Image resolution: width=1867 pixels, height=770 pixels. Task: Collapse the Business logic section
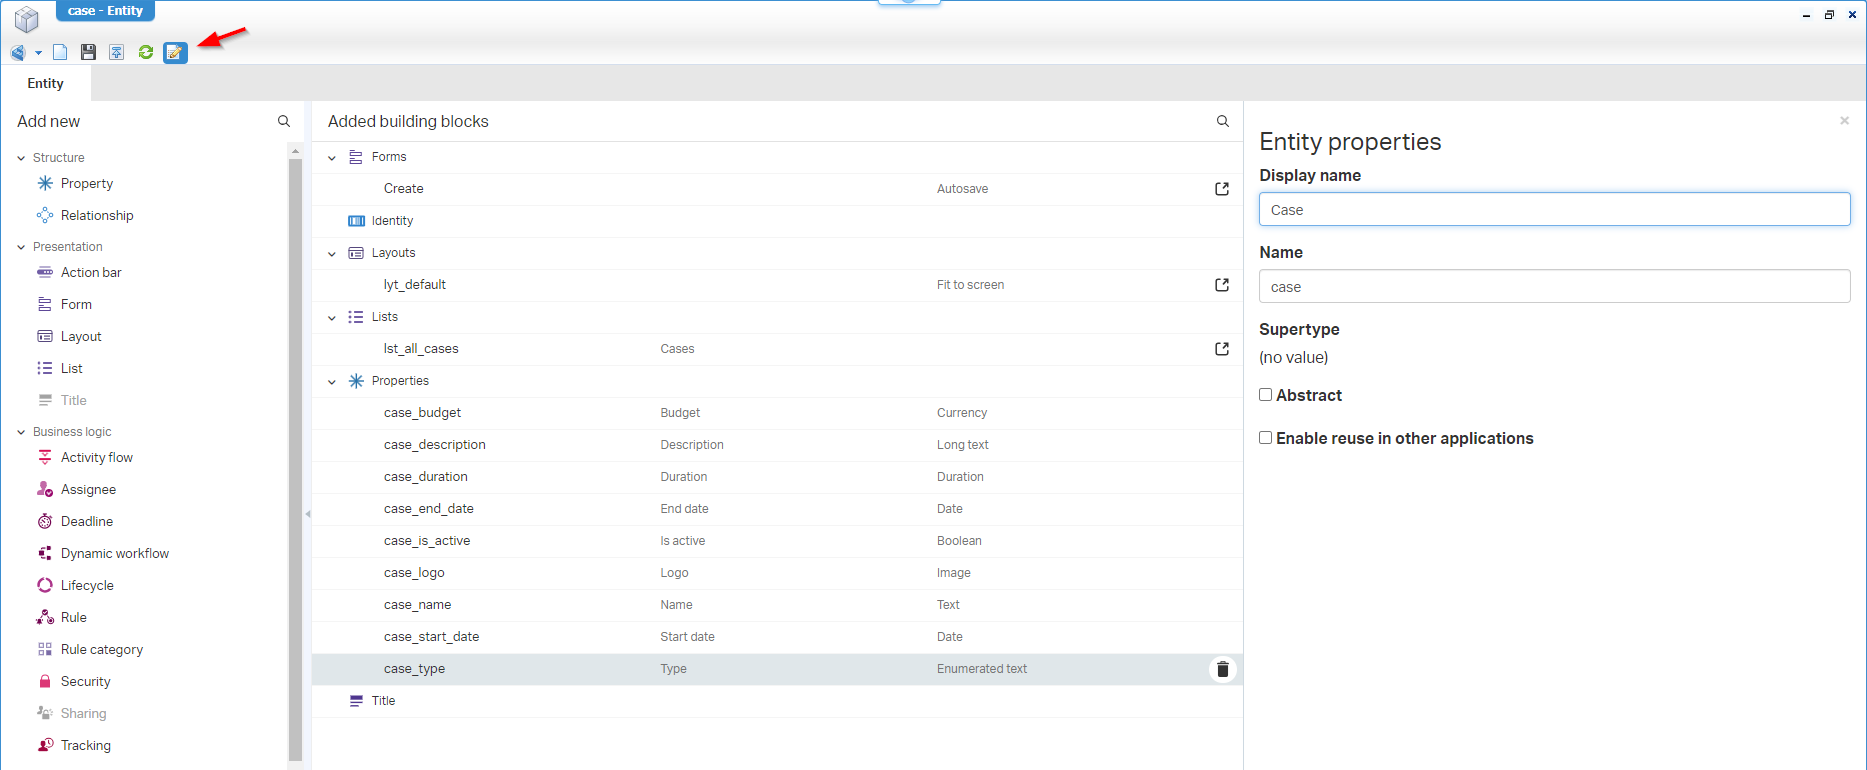pyautogui.click(x=21, y=432)
